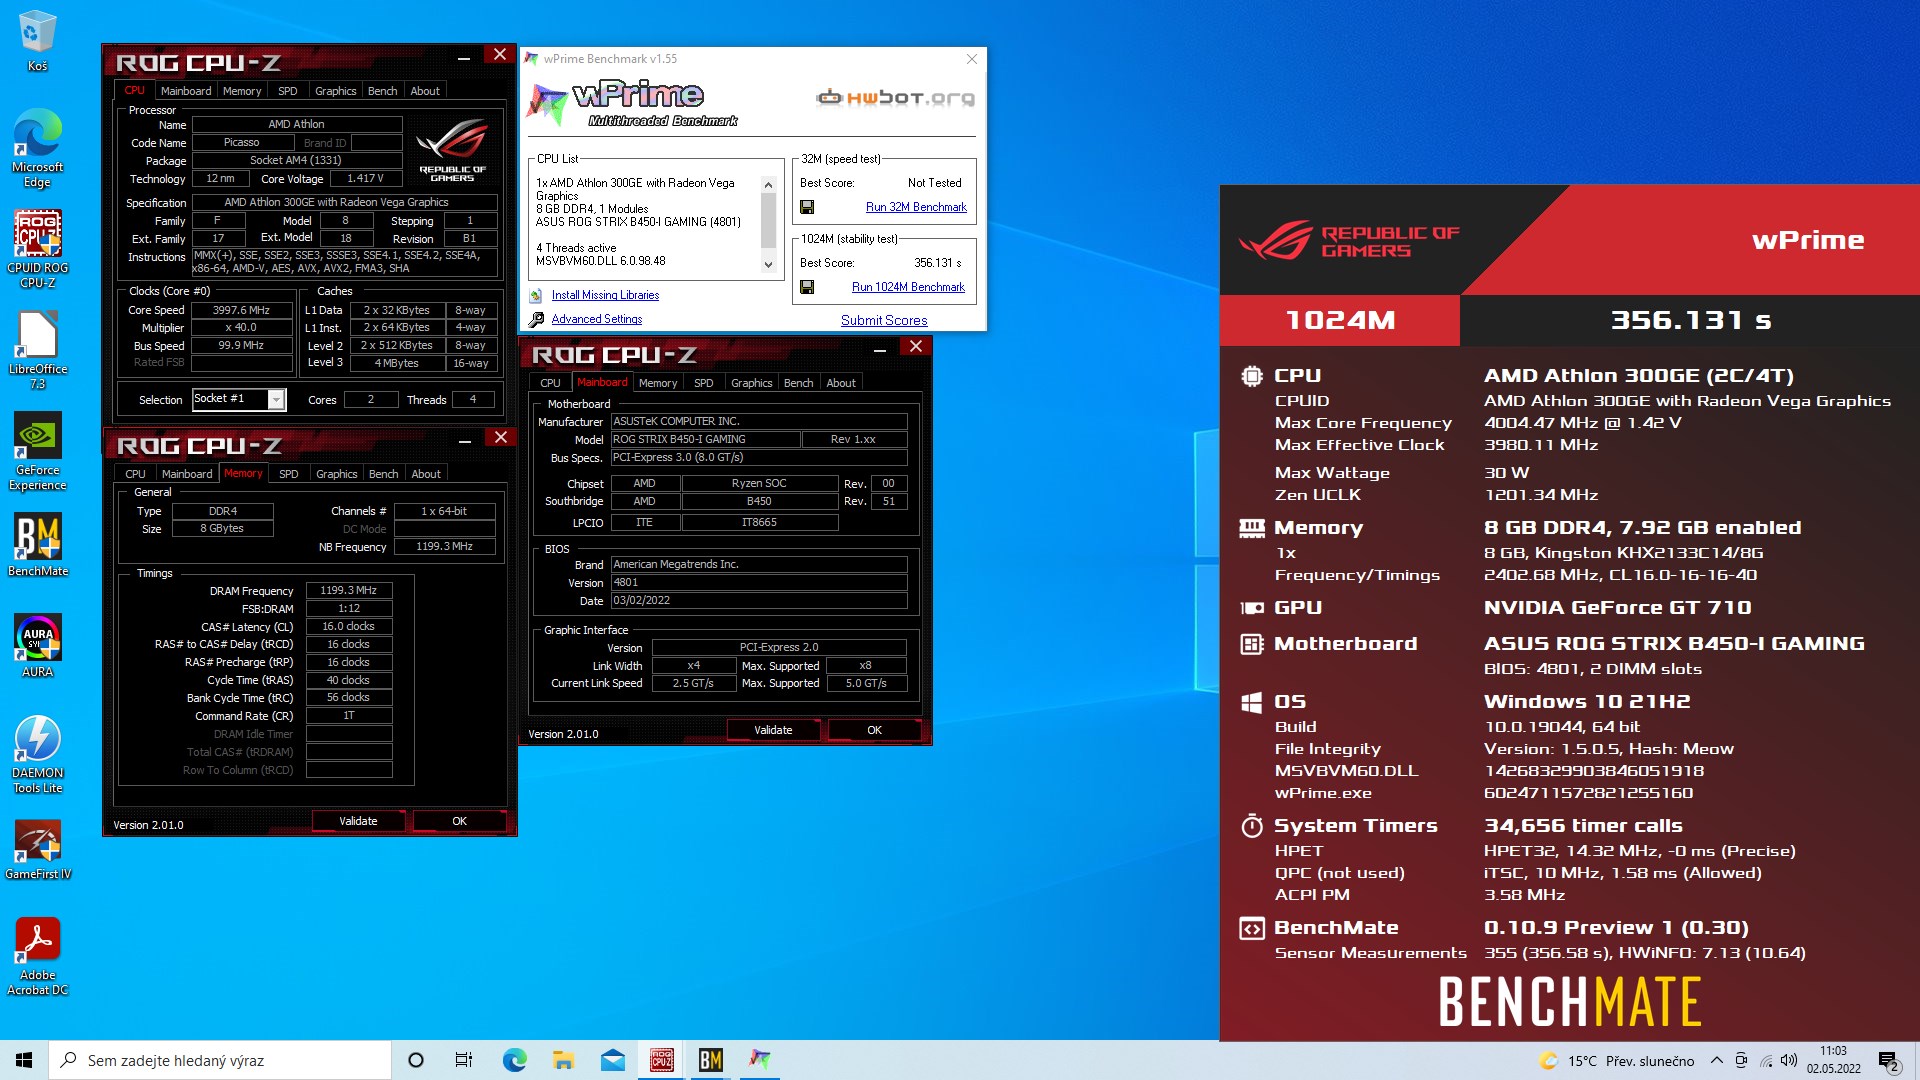Image resolution: width=1920 pixels, height=1080 pixels.
Task: Click Submit Scores link in wPrime
Action: (884, 320)
